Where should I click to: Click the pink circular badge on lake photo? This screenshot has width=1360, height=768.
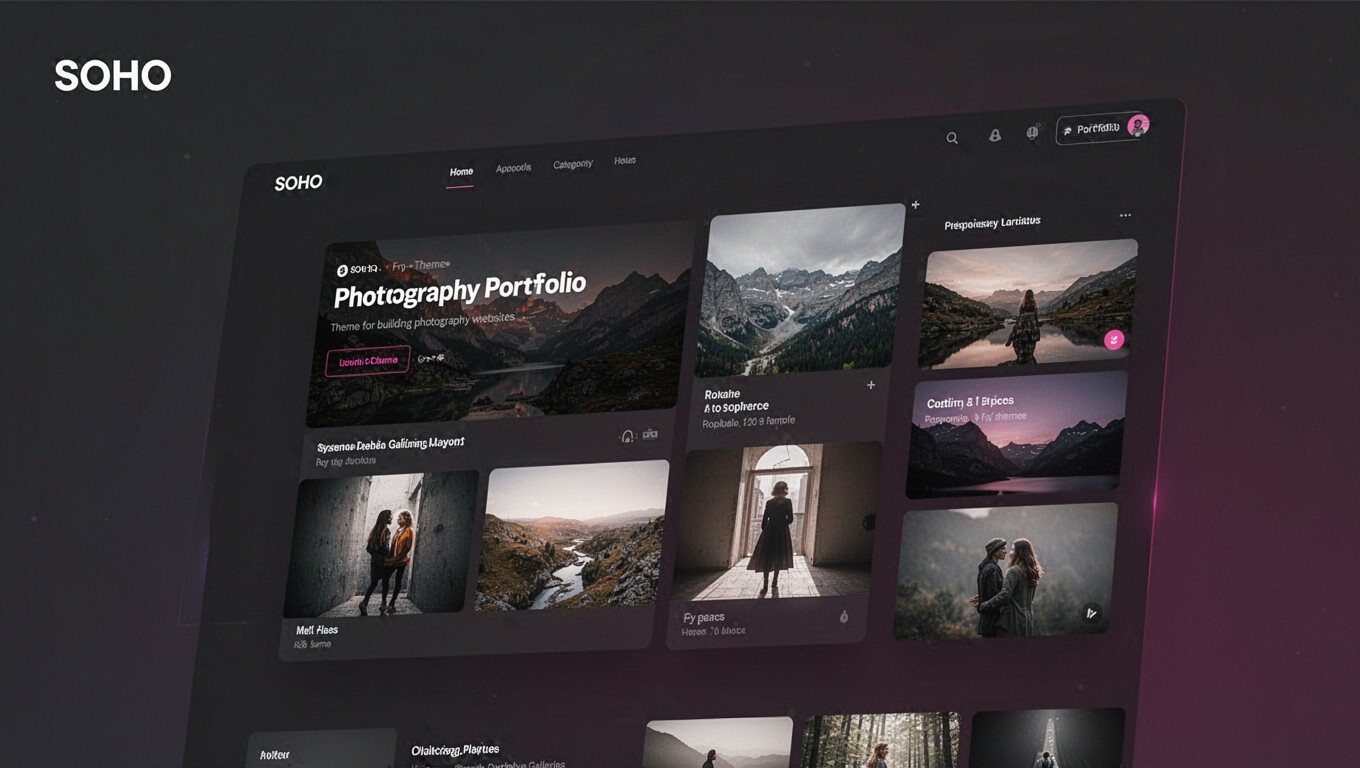(x=1113, y=340)
